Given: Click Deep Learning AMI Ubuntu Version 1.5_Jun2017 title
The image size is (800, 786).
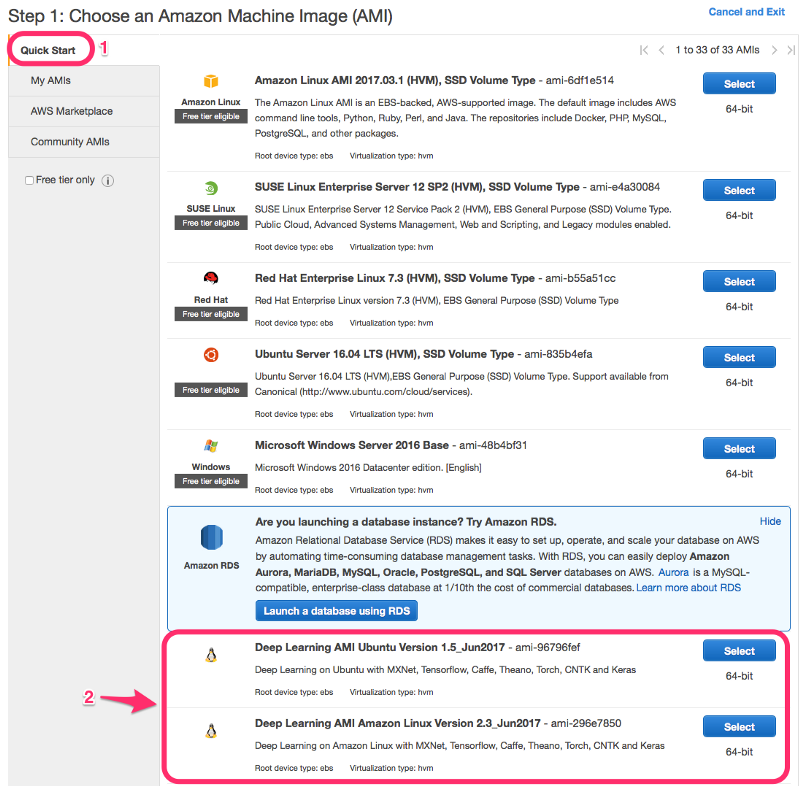Looking at the screenshot, I should click(x=380, y=648).
